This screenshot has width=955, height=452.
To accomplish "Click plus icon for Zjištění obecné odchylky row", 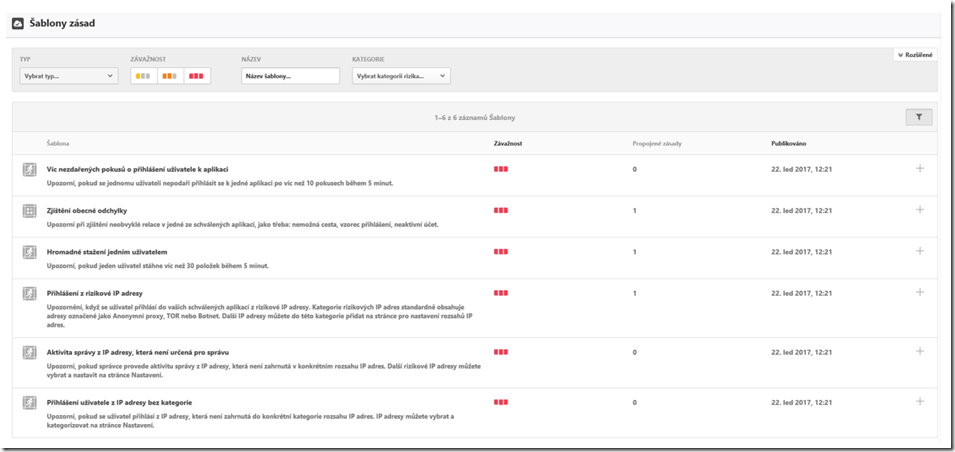I will [x=920, y=210].
